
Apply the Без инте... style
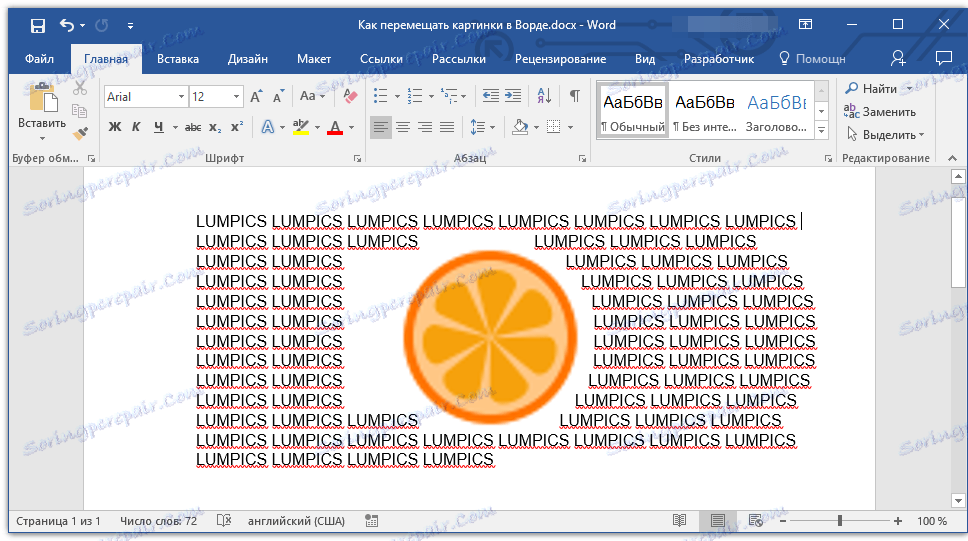tap(704, 111)
